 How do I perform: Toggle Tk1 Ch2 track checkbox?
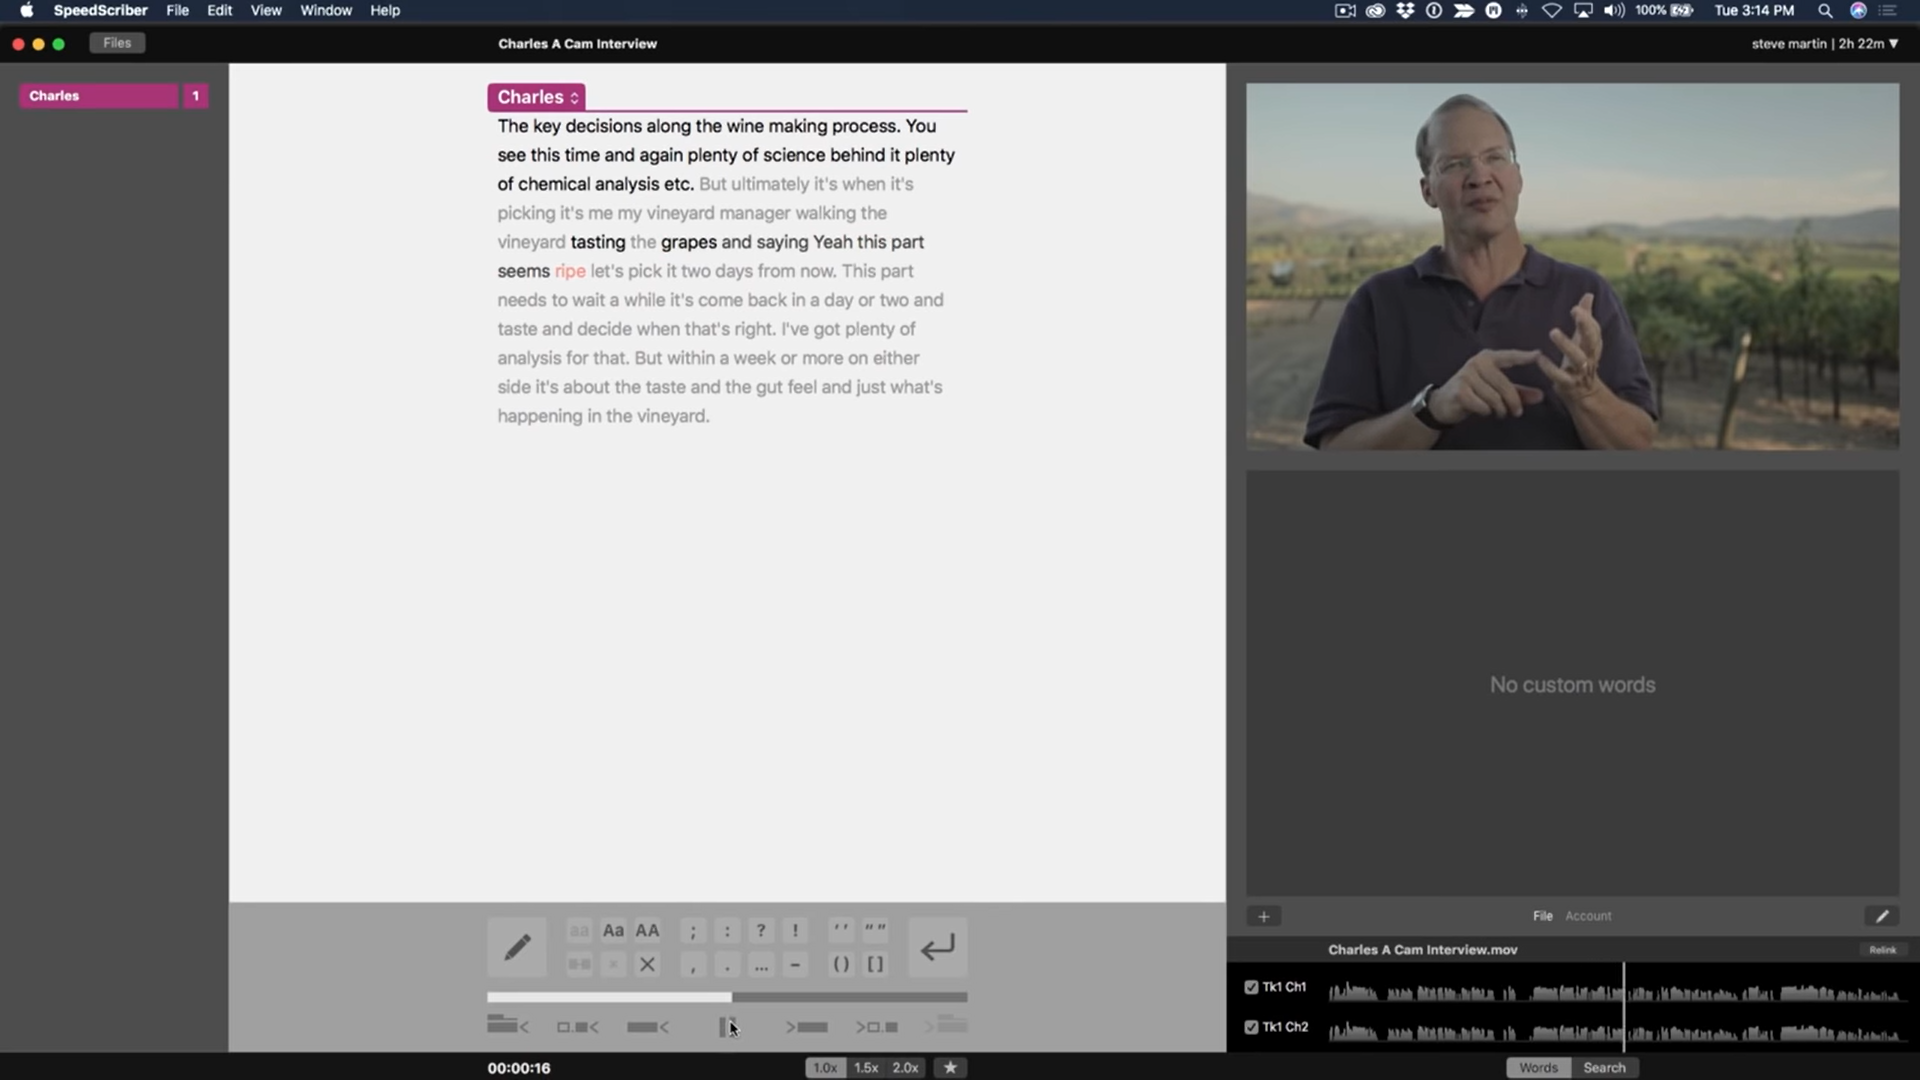(x=1251, y=1027)
